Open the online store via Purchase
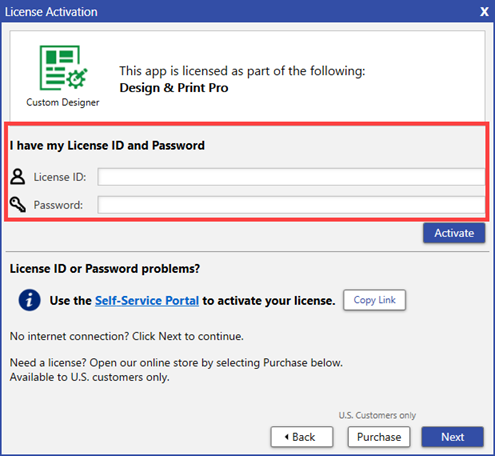This screenshot has height=456, width=495. click(379, 437)
